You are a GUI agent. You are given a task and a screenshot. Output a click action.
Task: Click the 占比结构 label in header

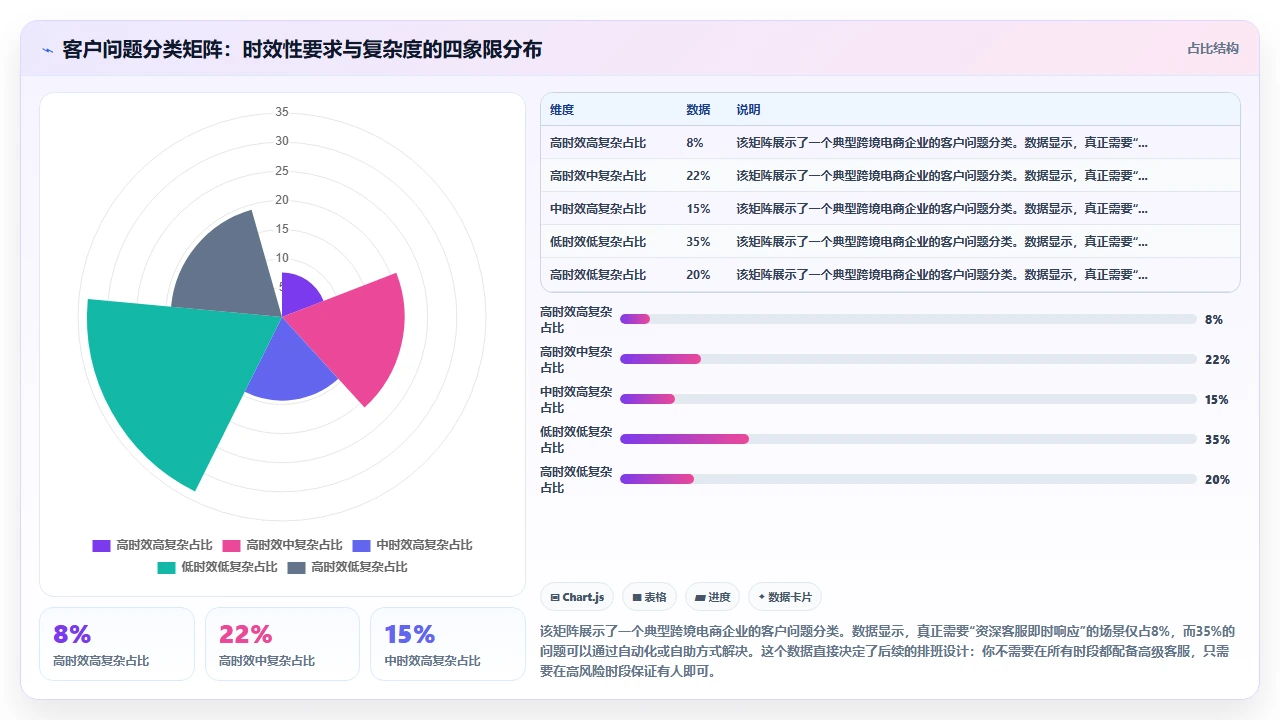pyautogui.click(x=1213, y=48)
